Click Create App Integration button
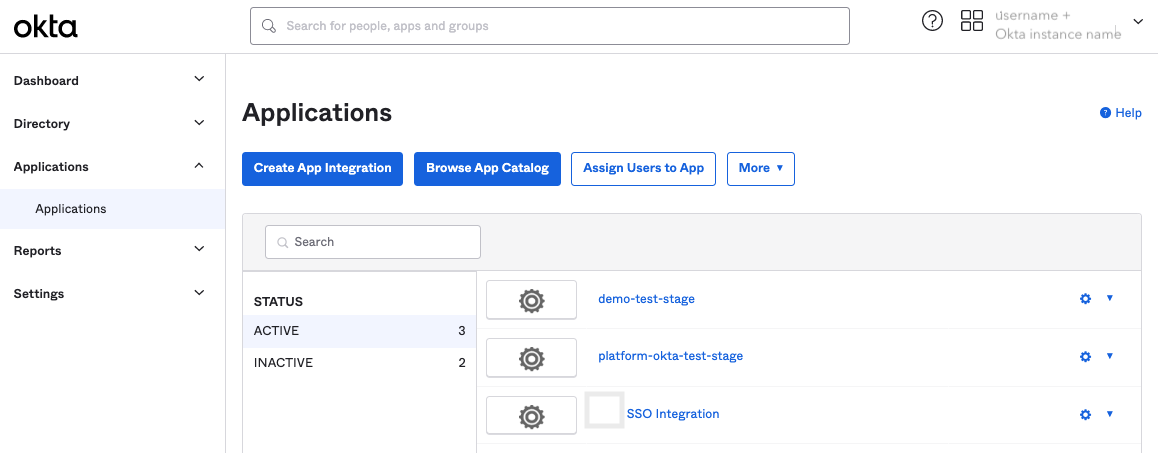Viewport: 1158px width, 453px height. coord(322,168)
